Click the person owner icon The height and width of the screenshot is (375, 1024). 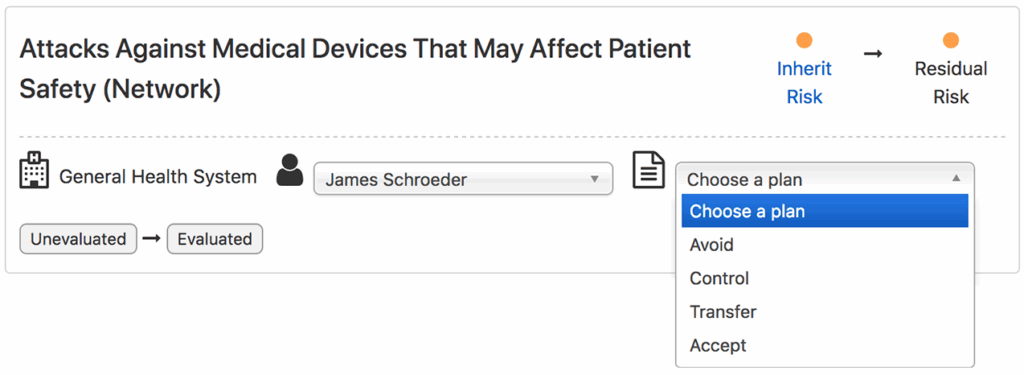(x=289, y=170)
